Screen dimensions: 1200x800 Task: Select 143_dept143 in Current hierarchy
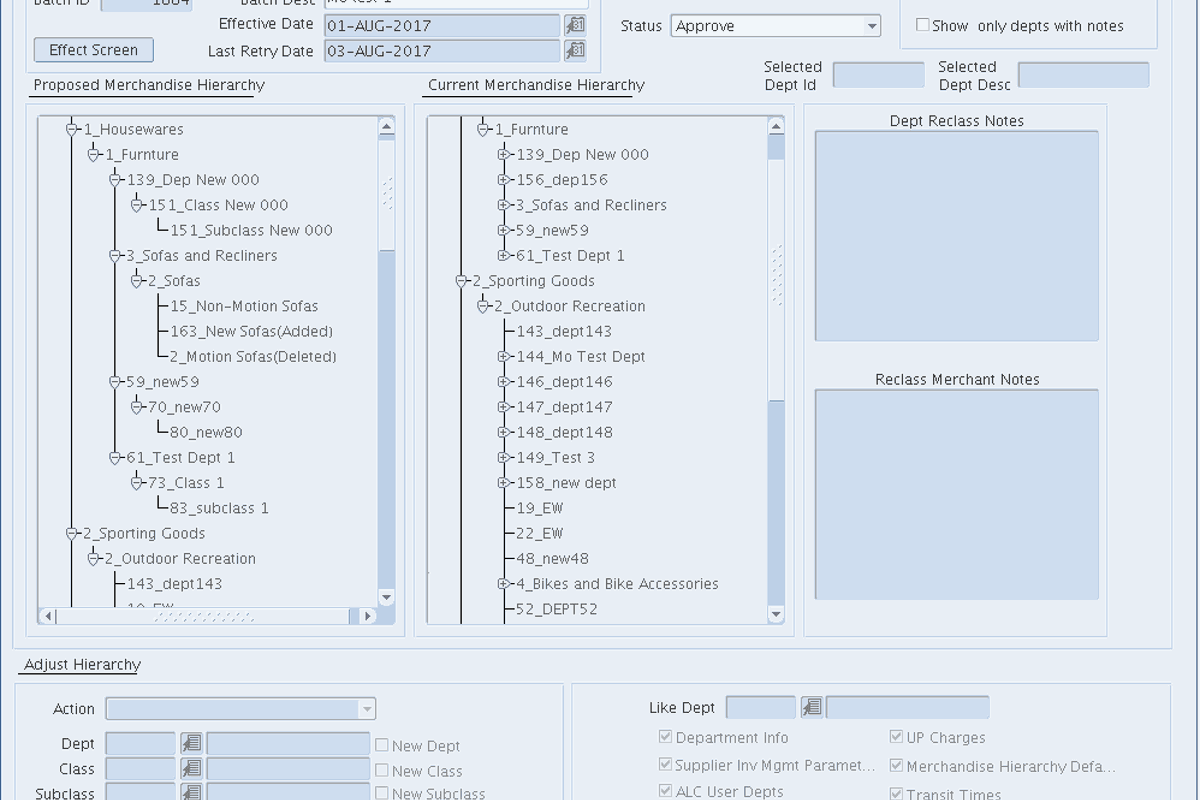coord(564,331)
